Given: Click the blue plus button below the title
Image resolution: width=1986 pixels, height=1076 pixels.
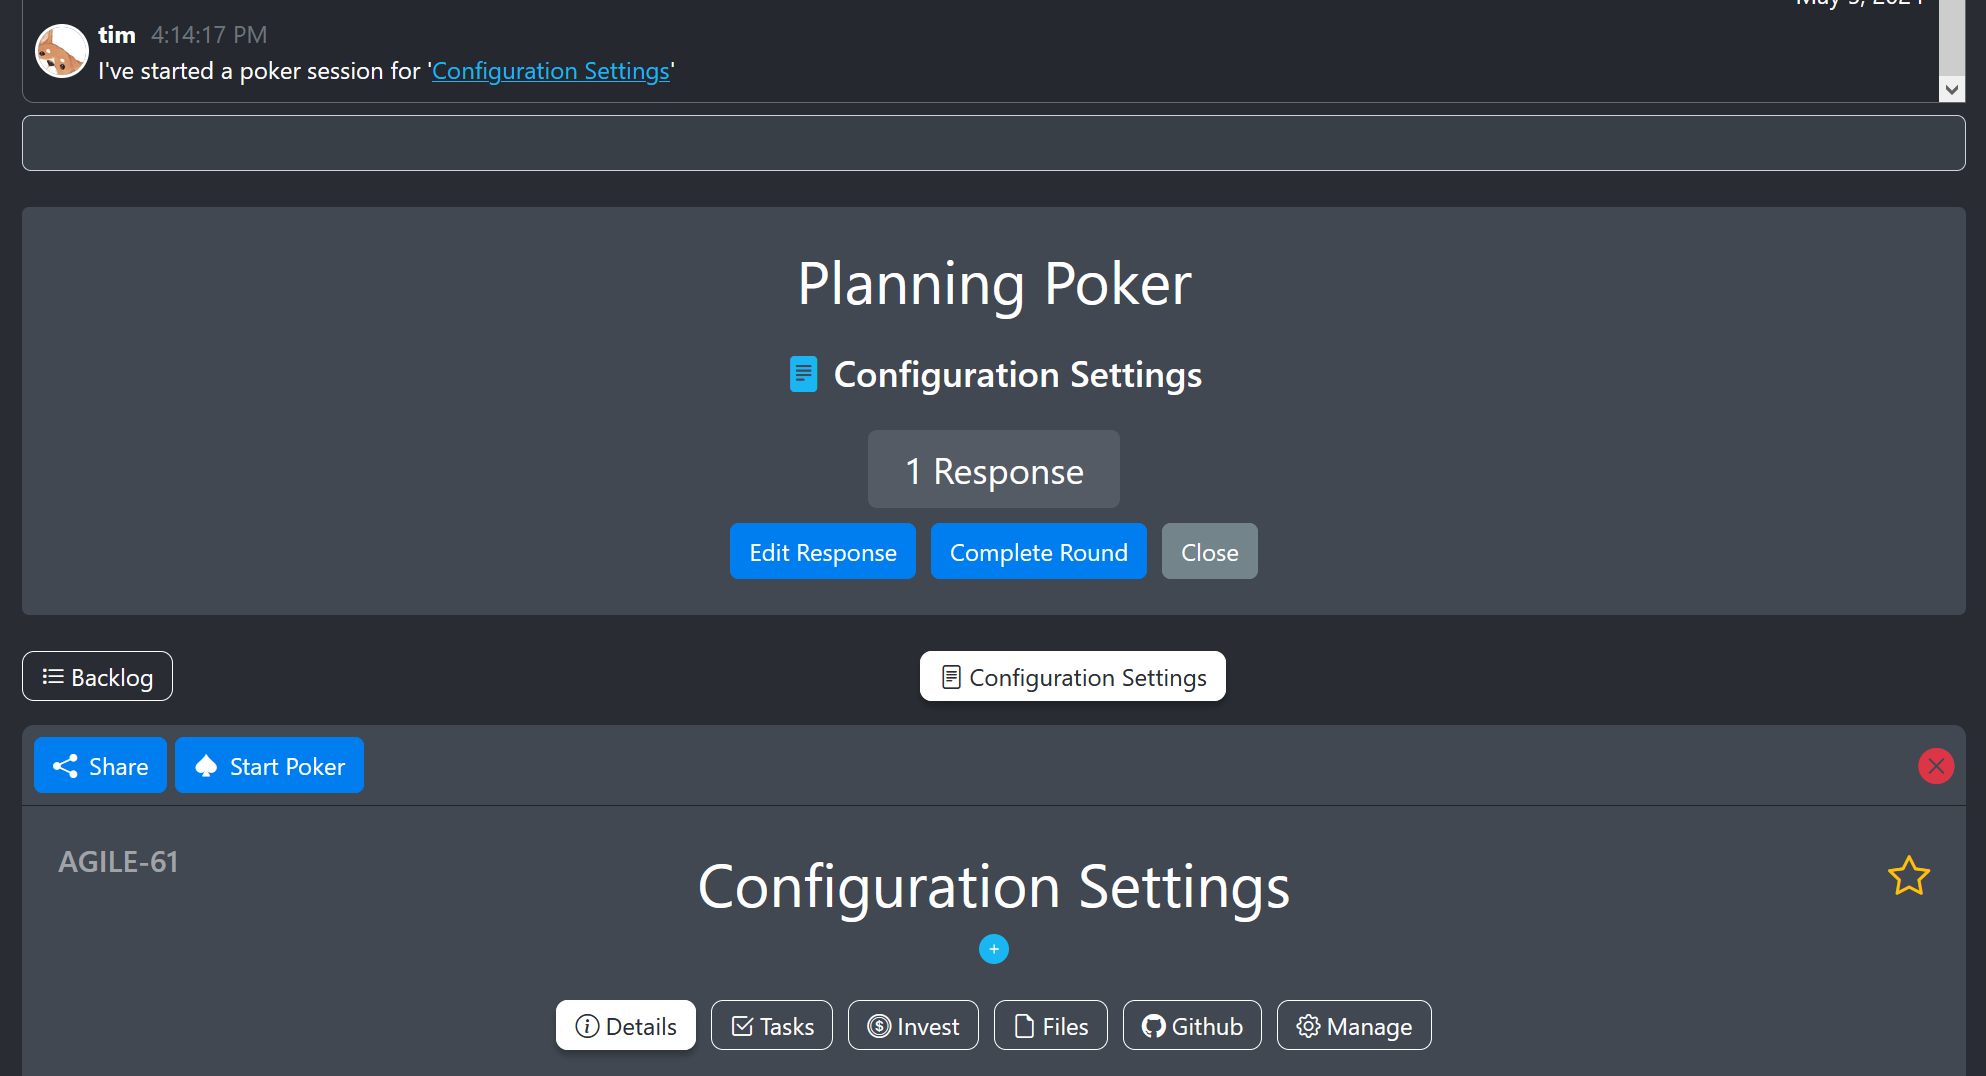Looking at the screenshot, I should pyautogui.click(x=994, y=948).
